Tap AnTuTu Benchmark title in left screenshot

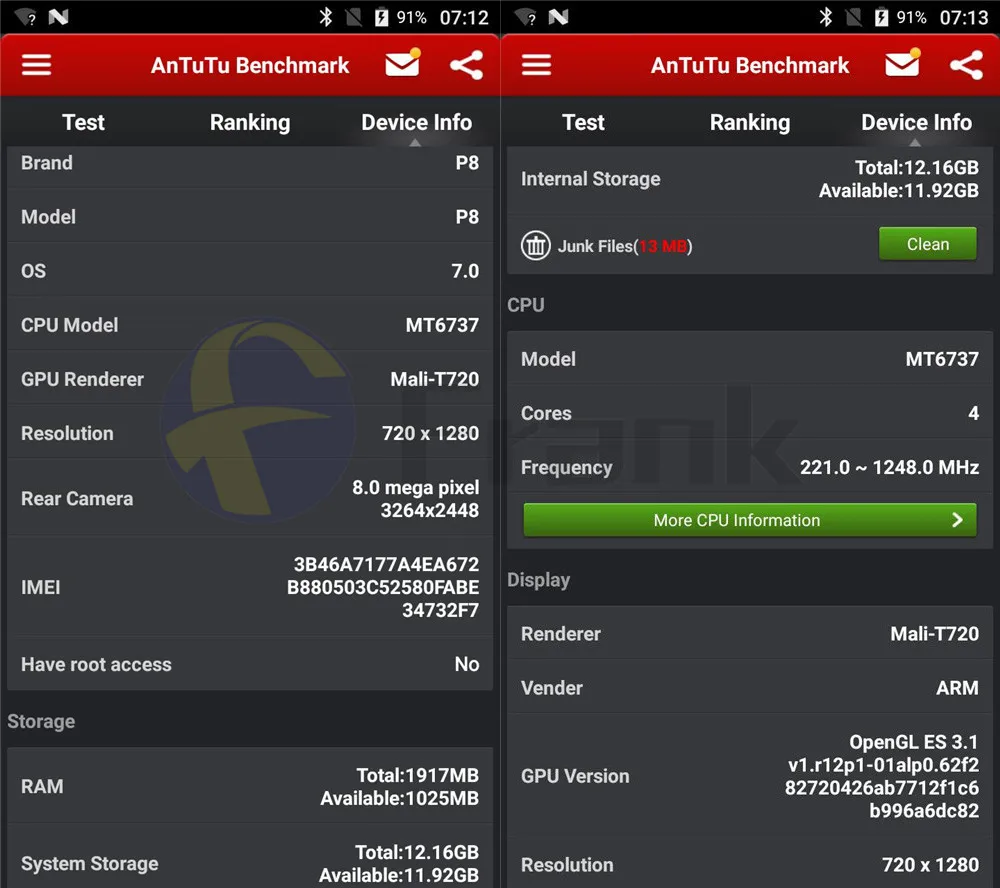[250, 65]
